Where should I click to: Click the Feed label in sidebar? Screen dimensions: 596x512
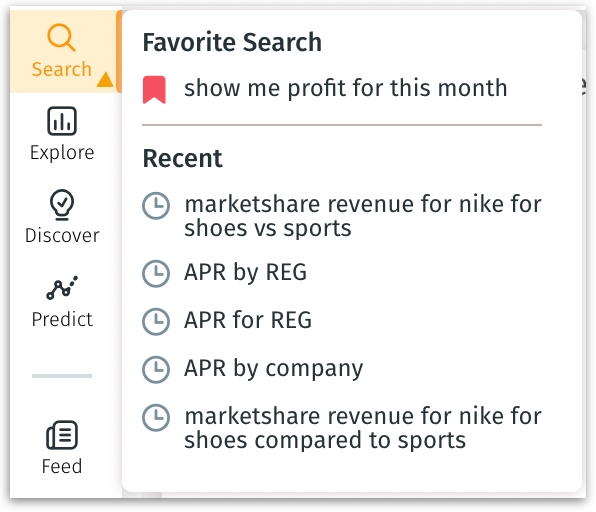coord(62,466)
